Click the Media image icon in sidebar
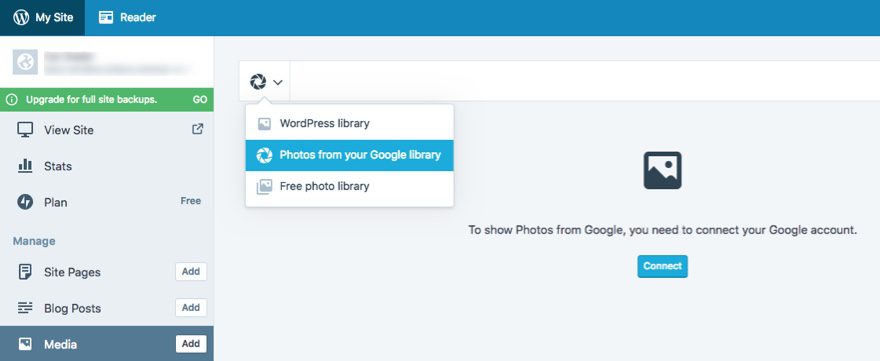Image resolution: width=880 pixels, height=361 pixels. (x=25, y=344)
